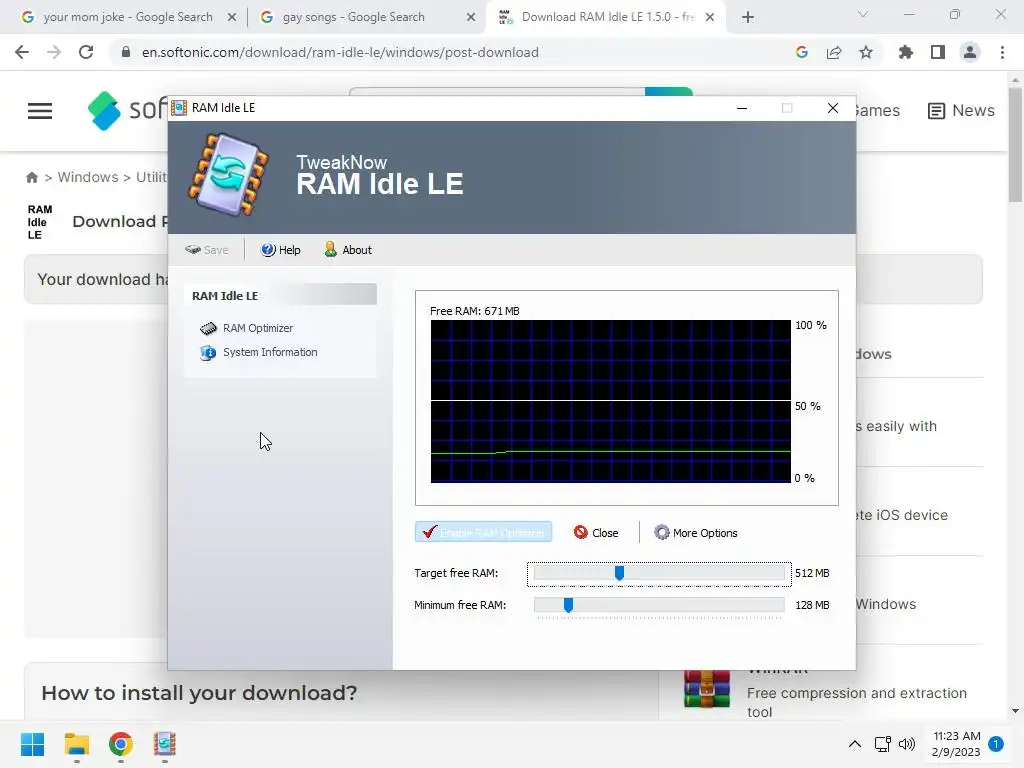Share this page via Chrome share icon

coord(834,52)
